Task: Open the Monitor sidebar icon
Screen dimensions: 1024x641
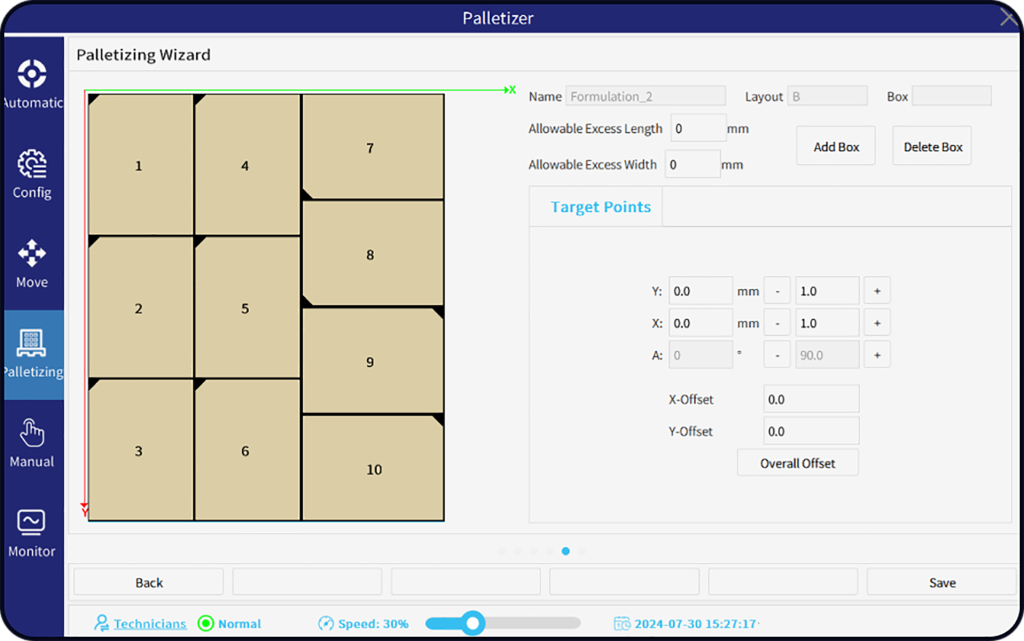Action: tap(32, 523)
